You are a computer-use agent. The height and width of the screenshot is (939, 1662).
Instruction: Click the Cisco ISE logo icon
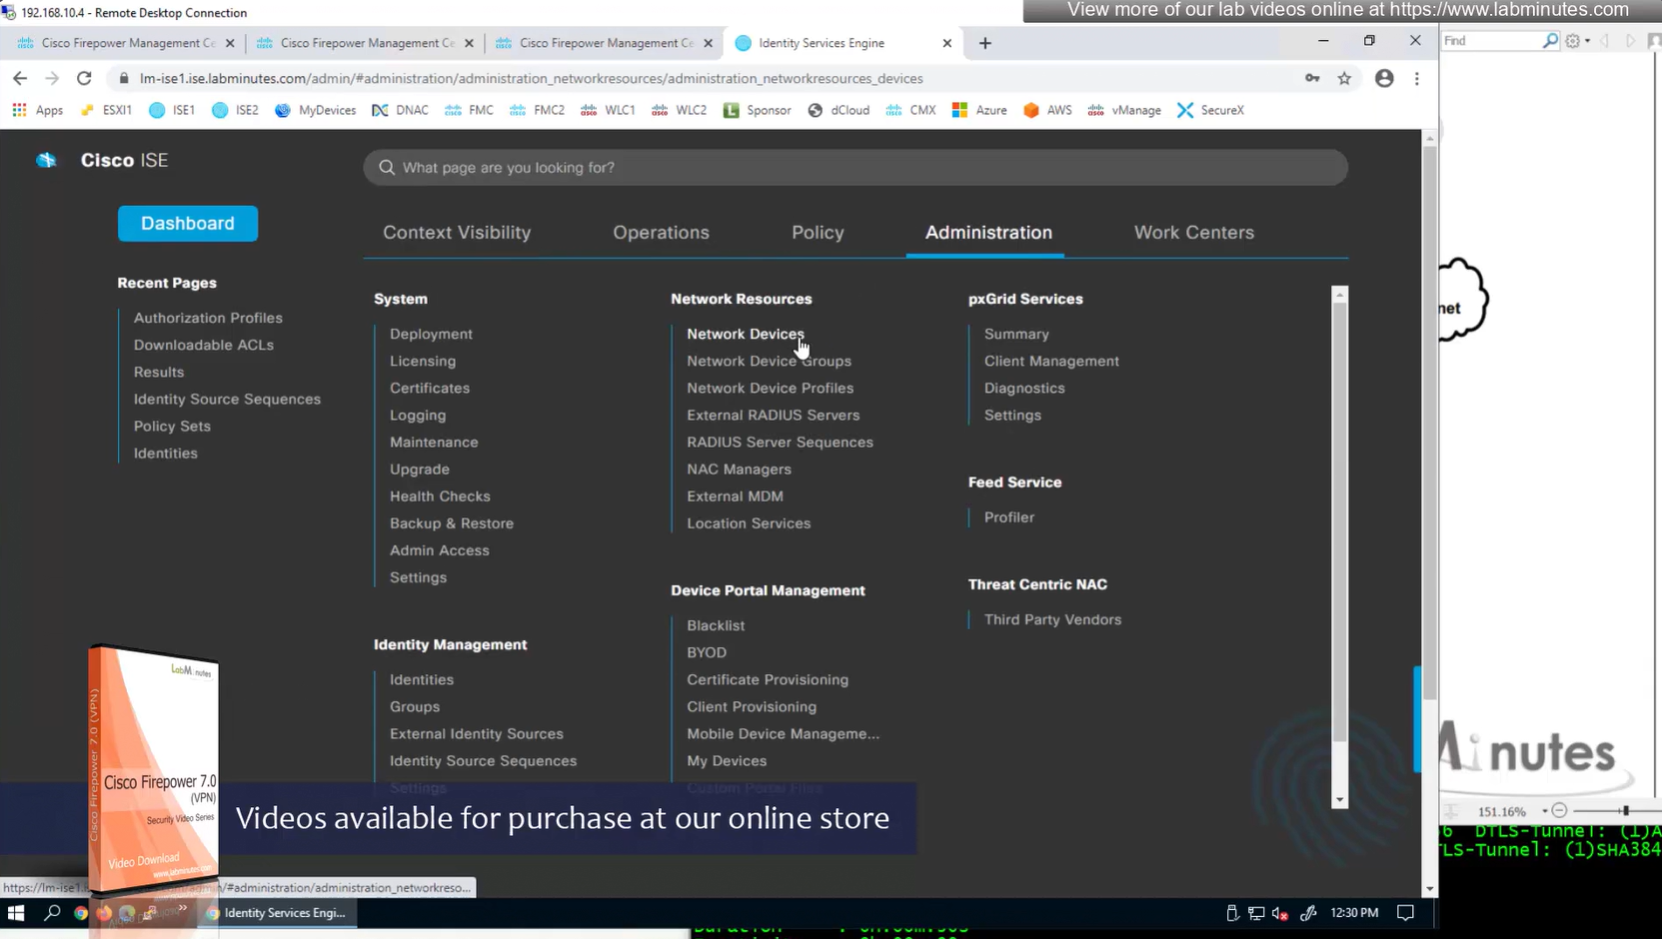tap(46, 160)
